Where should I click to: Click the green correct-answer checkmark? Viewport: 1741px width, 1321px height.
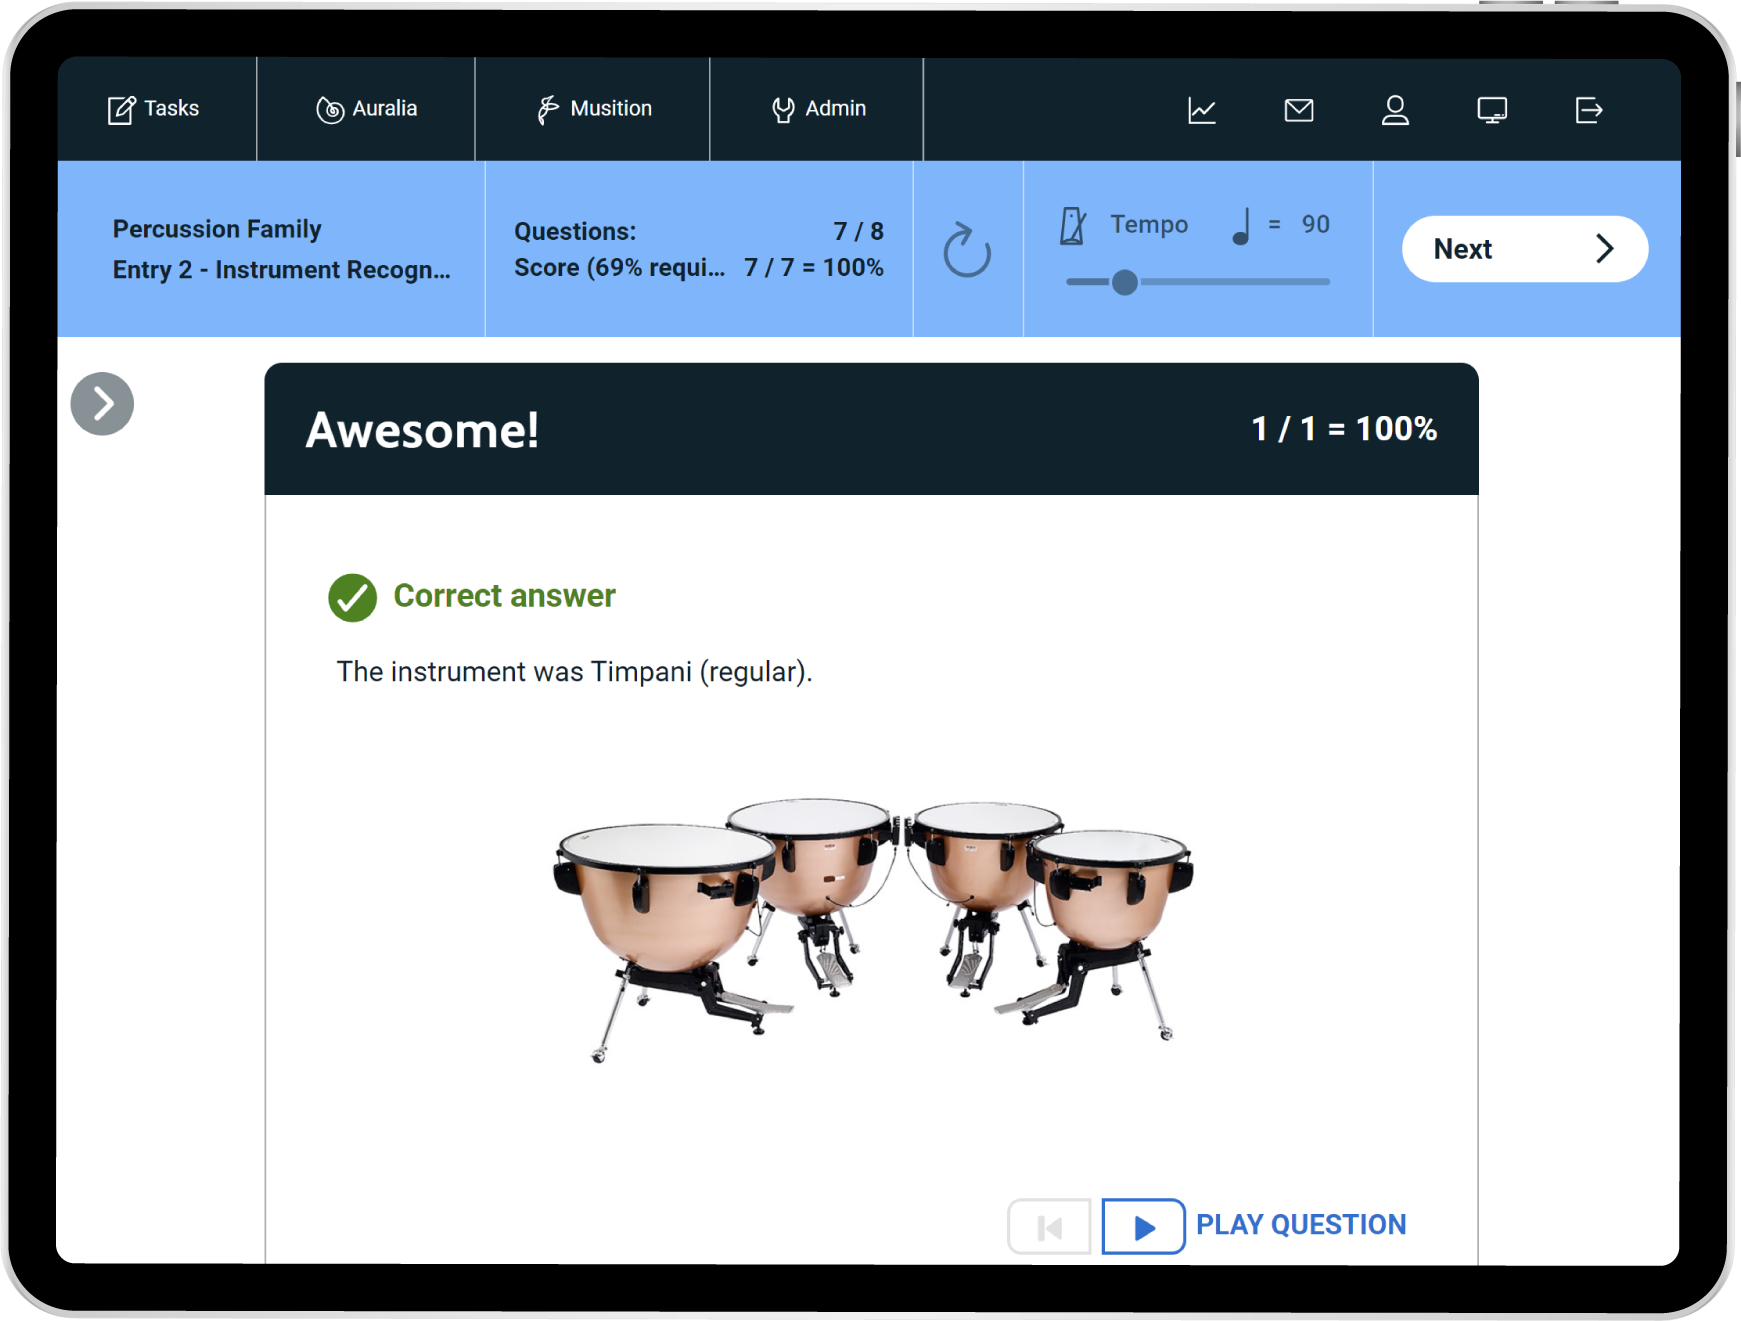352,598
